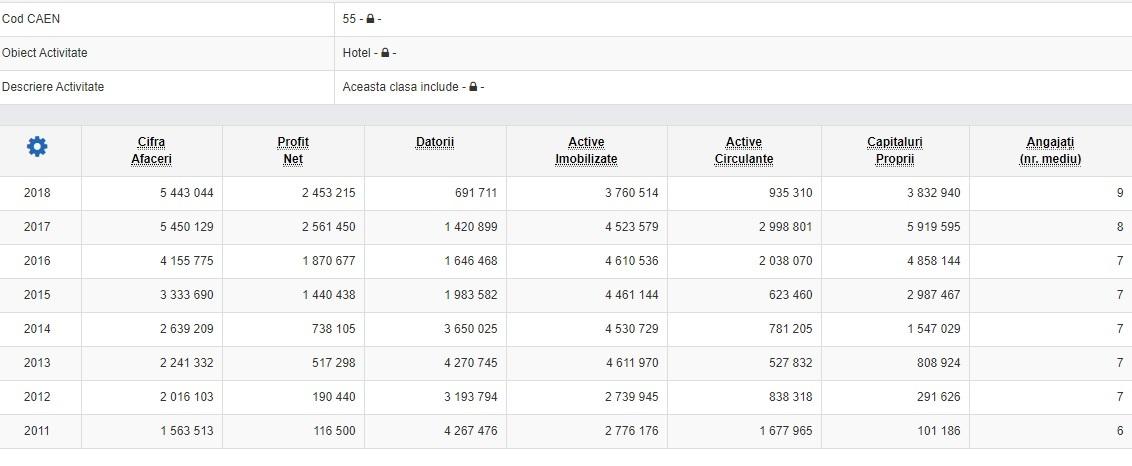This screenshot has width=1132, height=466.
Task: Click the lock icon next to Hotel
Action: coord(386,53)
